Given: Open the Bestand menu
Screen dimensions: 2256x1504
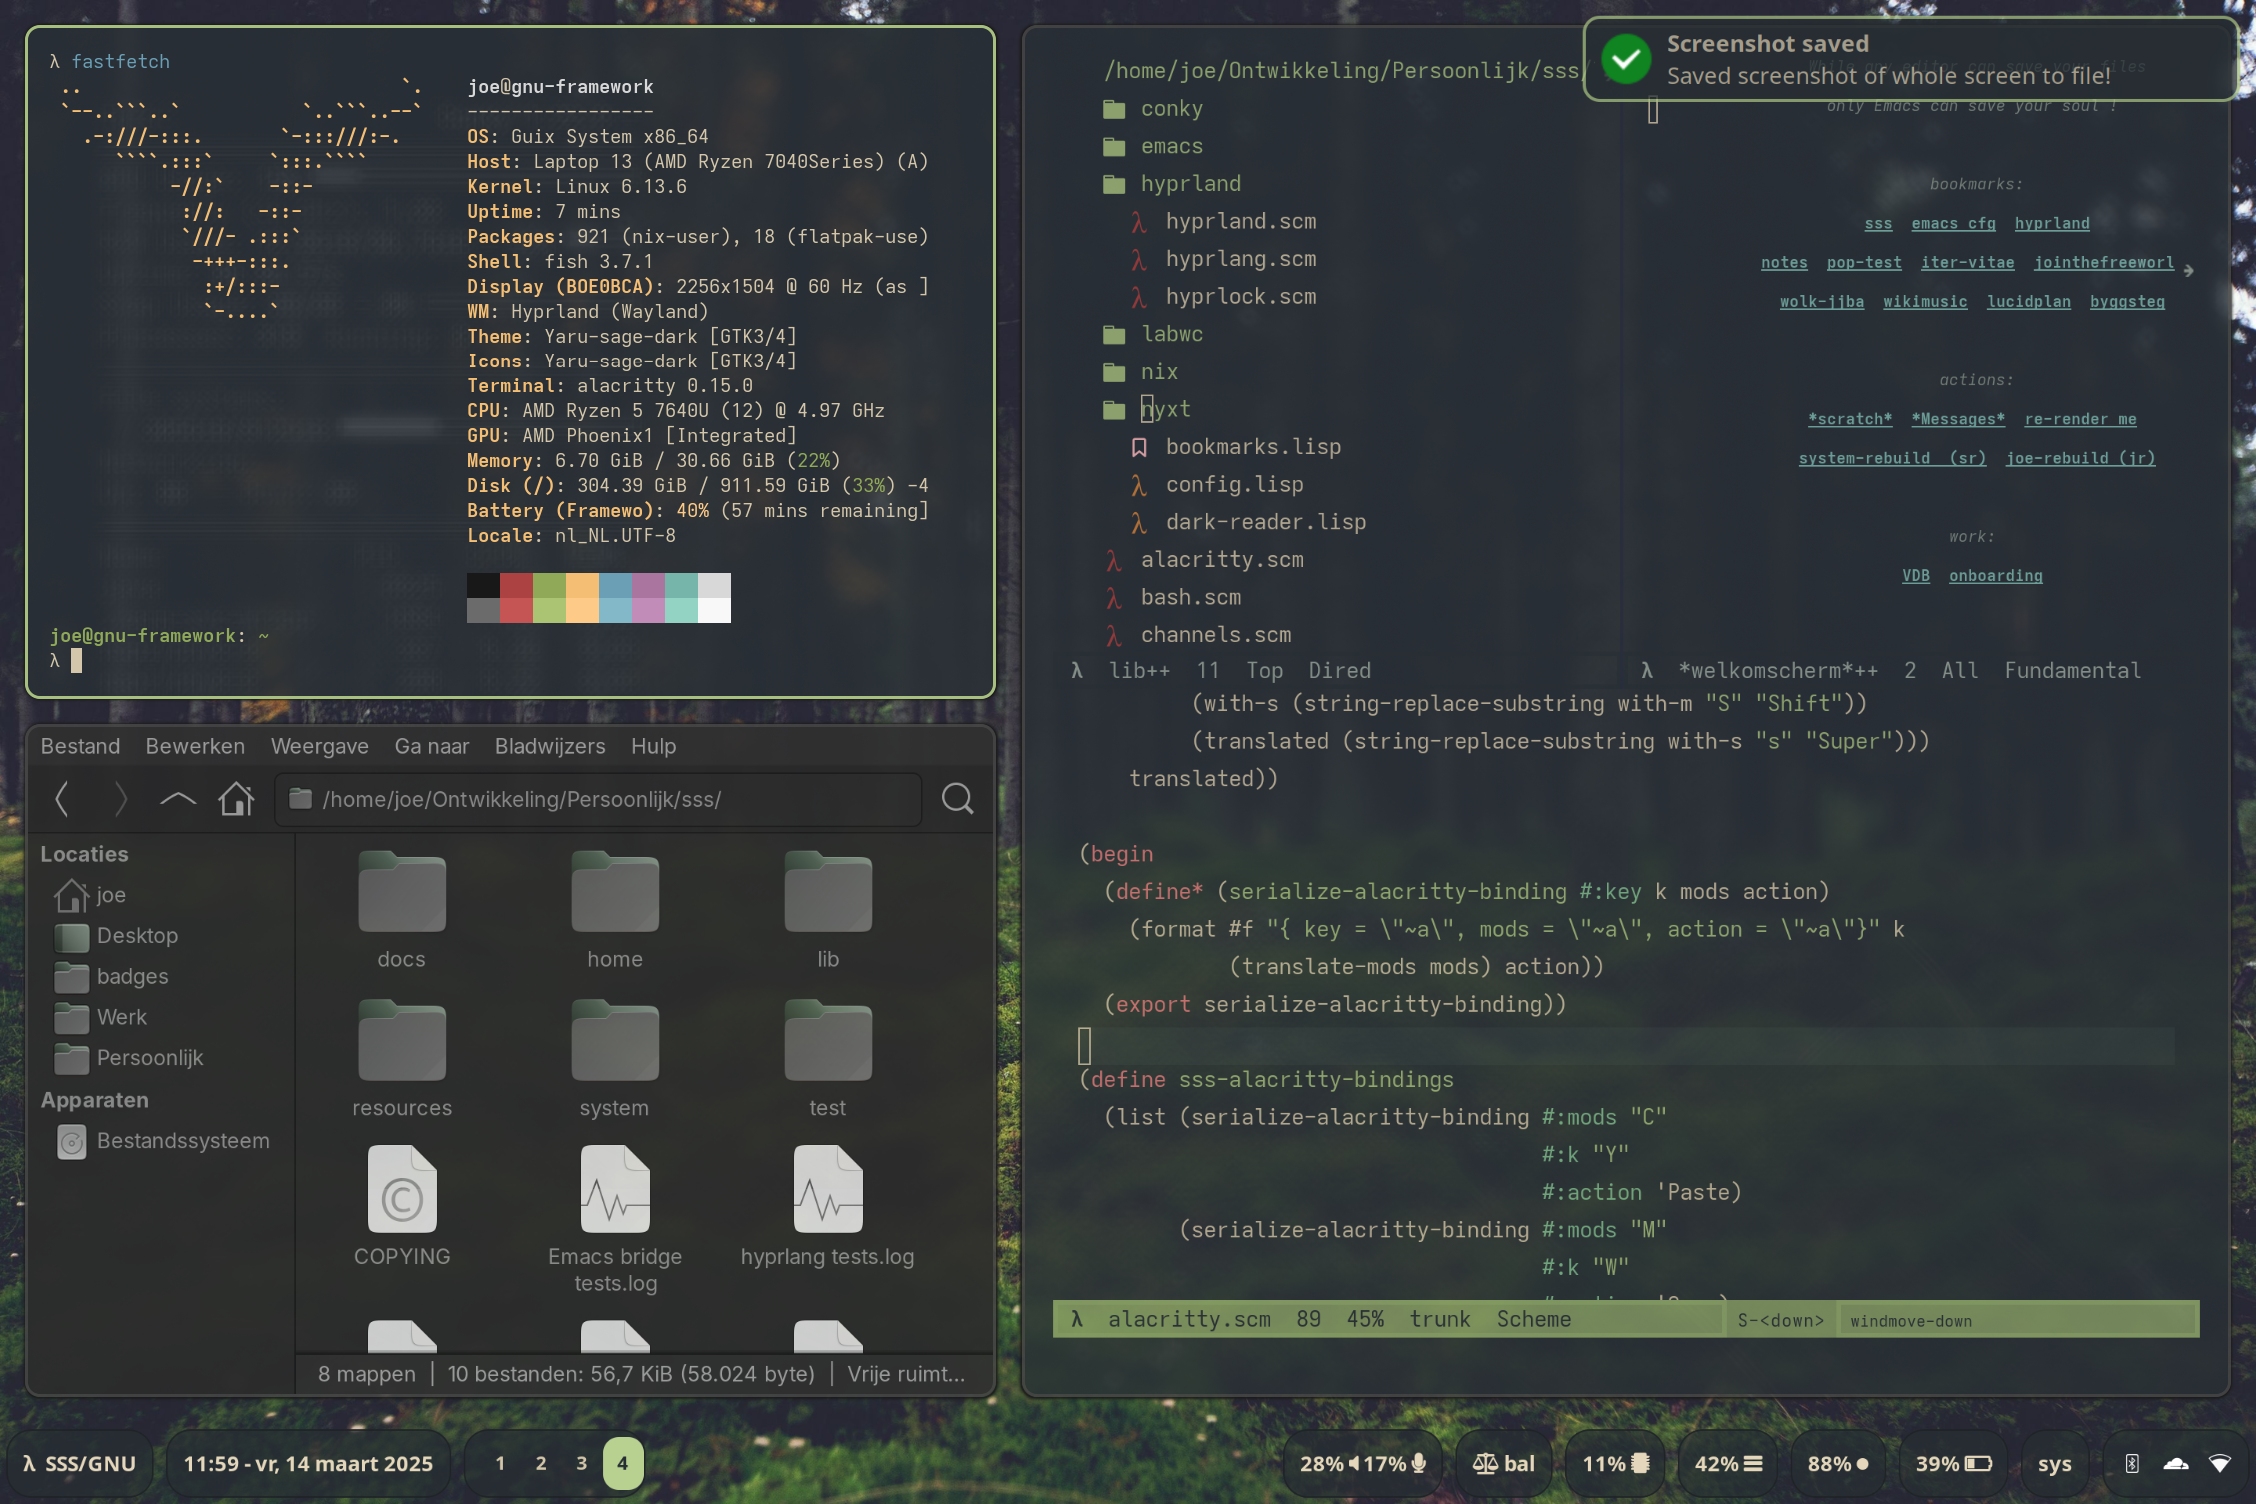Looking at the screenshot, I should tap(80, 746).
